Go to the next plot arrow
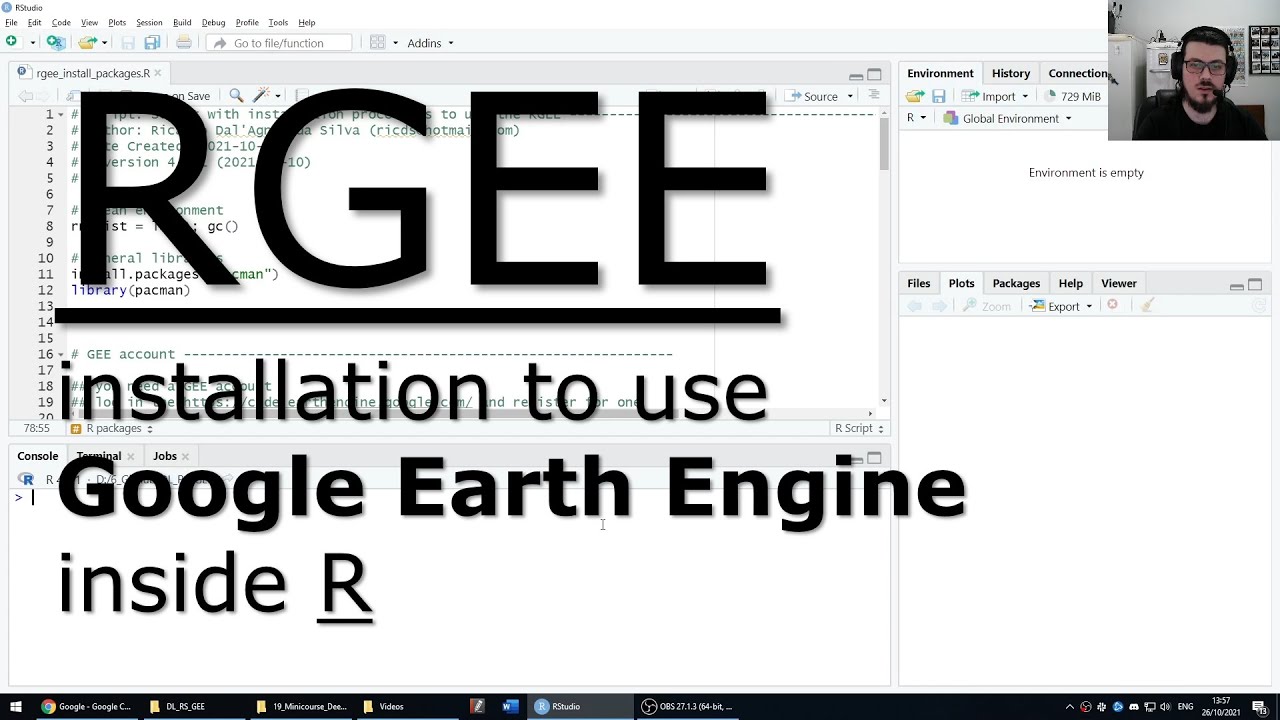Image resolution: width=1280 pixels, height=720 pixels. click(939, 306)
